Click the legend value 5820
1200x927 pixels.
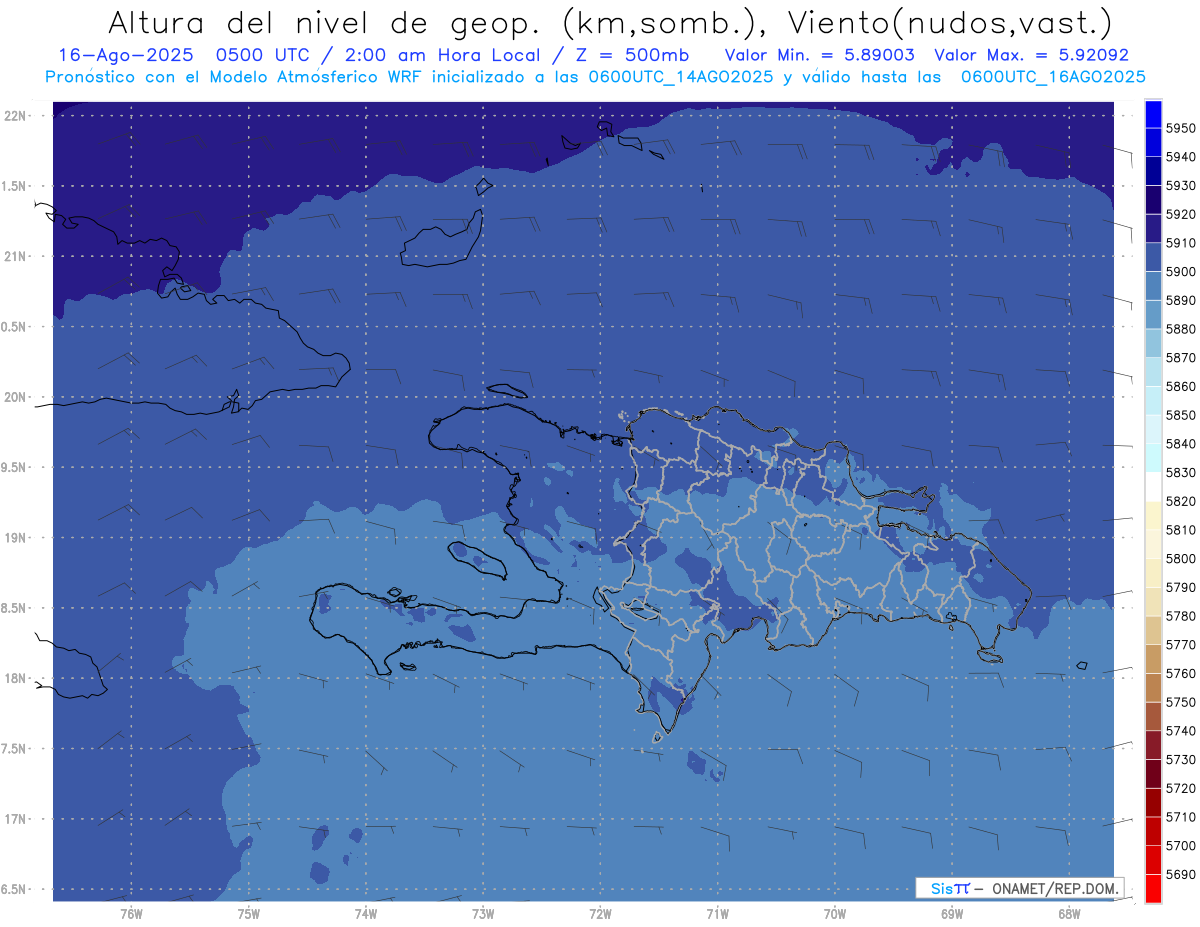click(x=1180, y=501)
